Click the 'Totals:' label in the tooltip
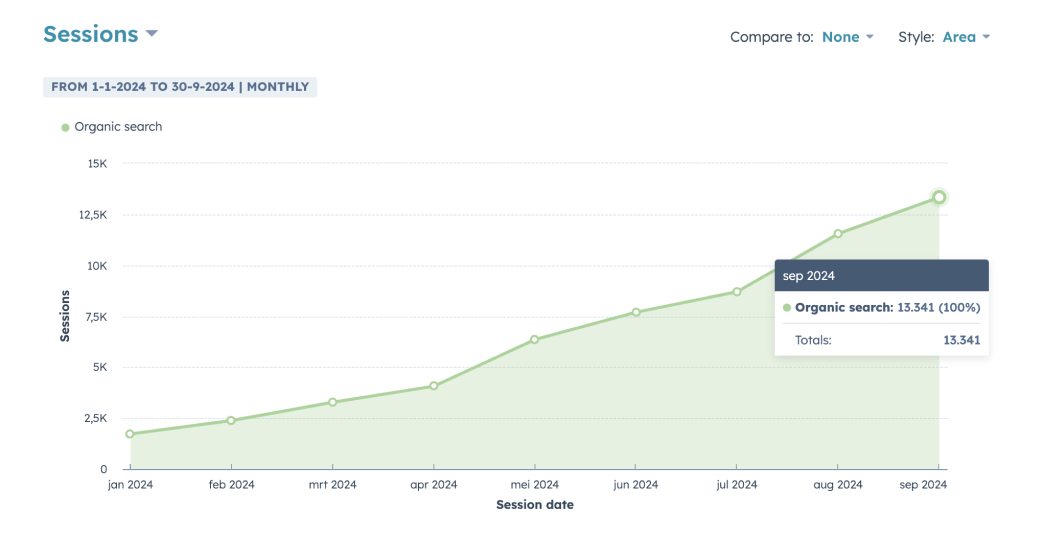The width and height of the screenshot is (1043, 550). pos(813,341)
